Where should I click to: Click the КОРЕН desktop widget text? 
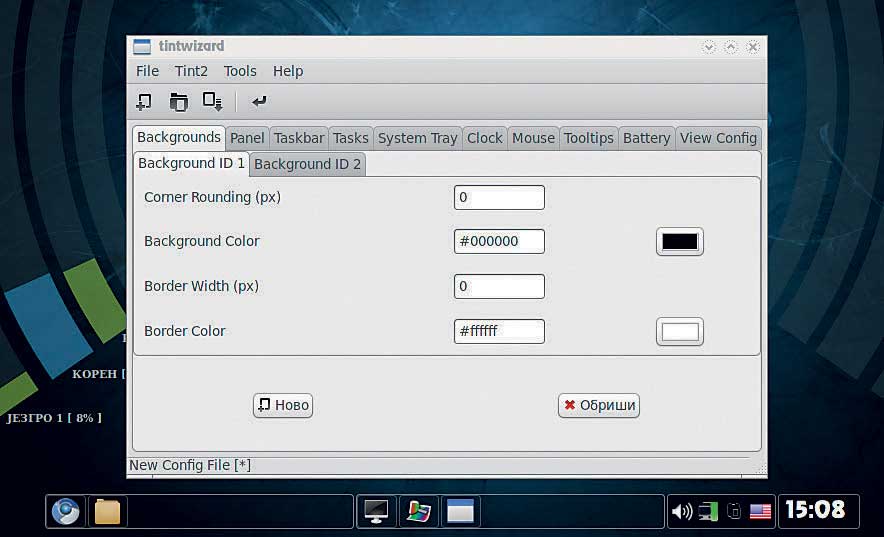[98, 374]
